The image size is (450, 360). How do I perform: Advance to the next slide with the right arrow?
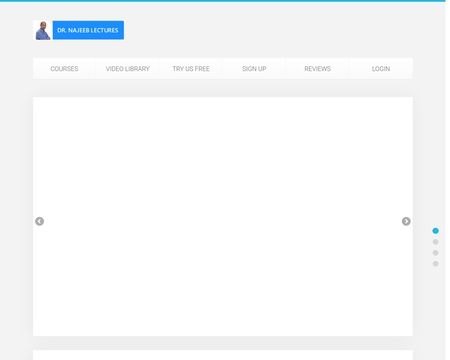click(406, 221)
